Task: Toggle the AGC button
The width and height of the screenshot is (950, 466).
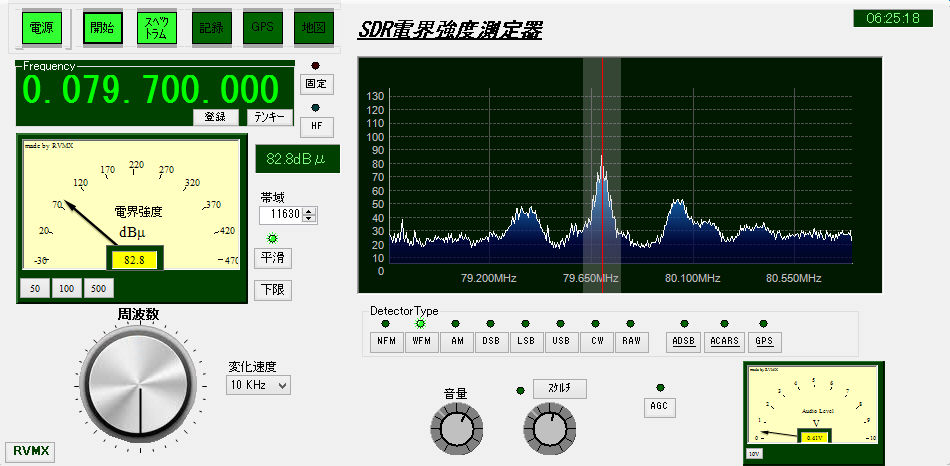Action: tap(660, 407)
